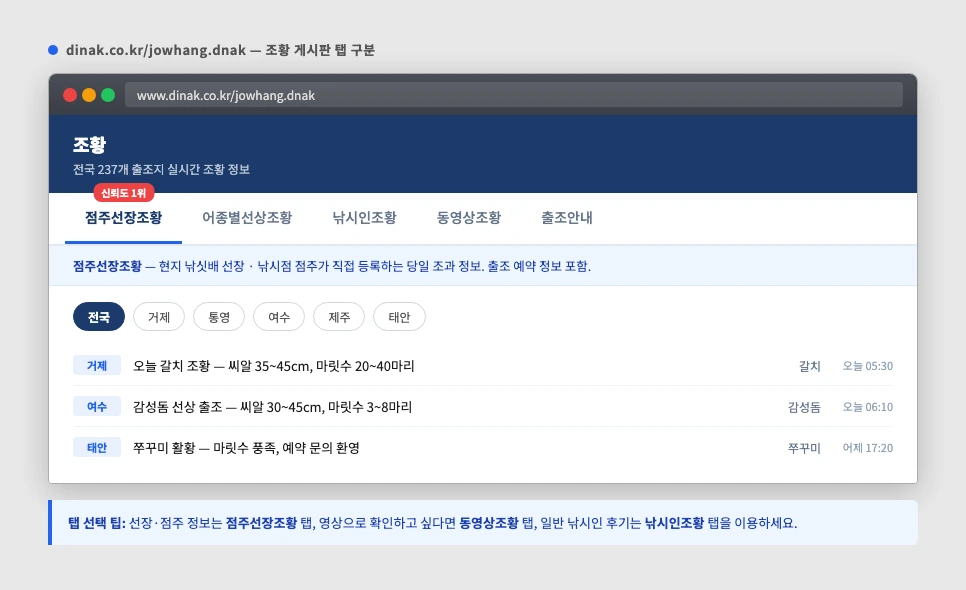Filter reports by 통영 chip
Screen dimensions: 966x590
tap(219, 317)
